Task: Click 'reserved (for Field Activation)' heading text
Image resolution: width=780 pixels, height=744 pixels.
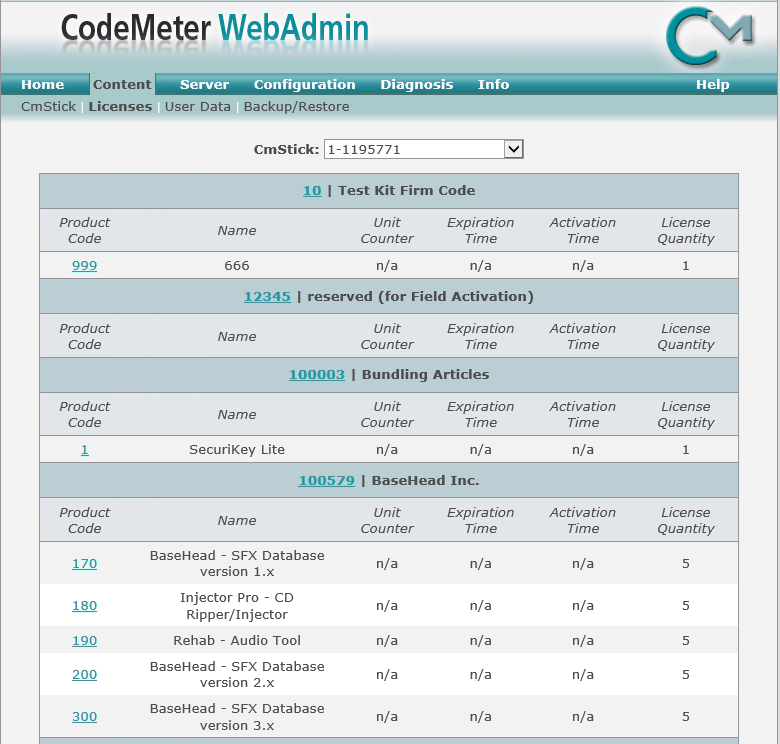Action: 420,296
